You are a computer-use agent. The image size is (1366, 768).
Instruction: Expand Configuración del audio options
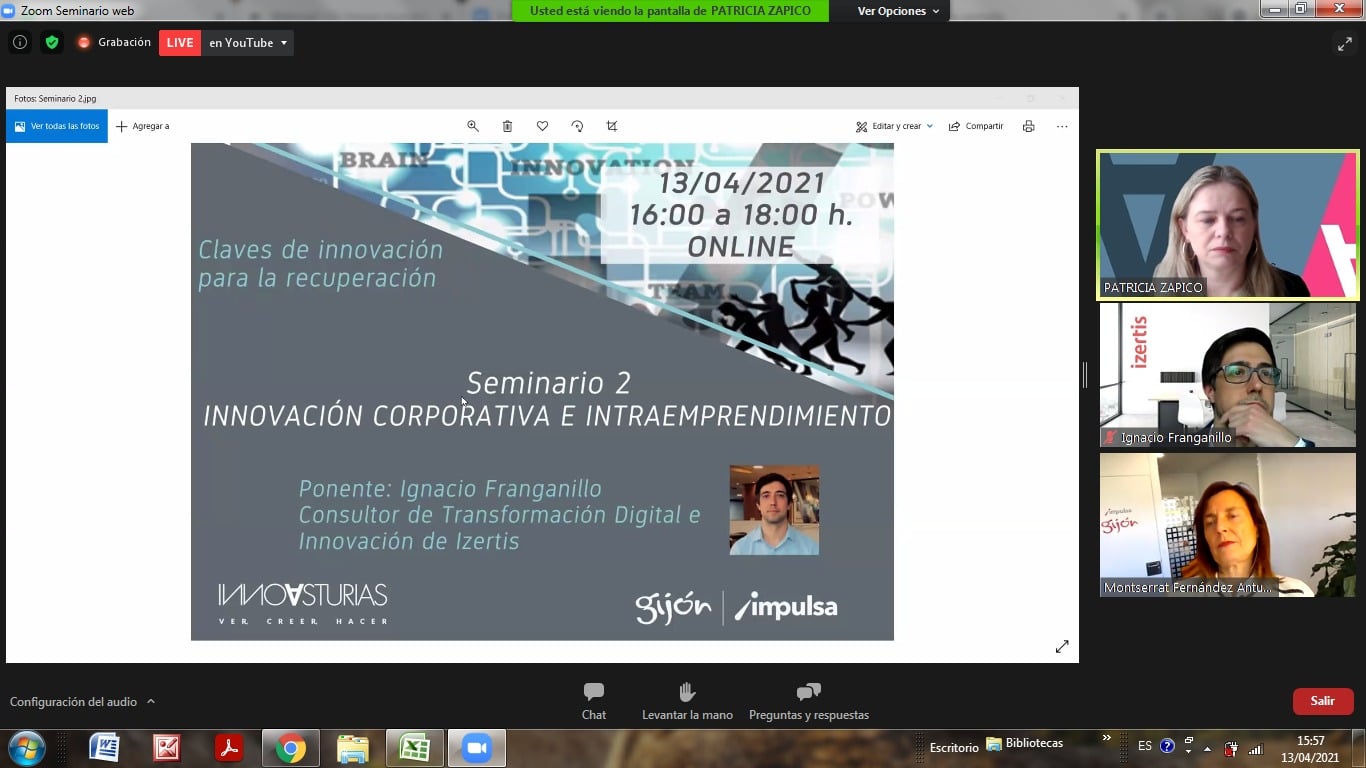click(x=151, y=702)
